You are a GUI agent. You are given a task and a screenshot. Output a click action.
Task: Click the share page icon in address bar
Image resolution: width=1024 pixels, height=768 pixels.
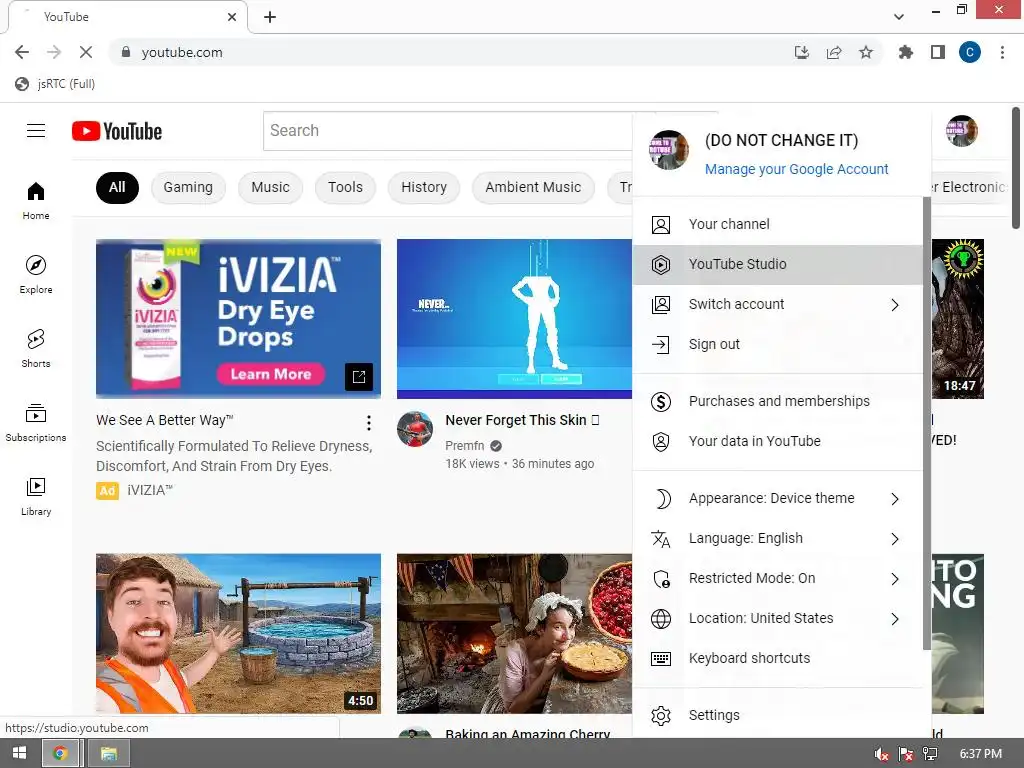pyautogui.click(x=834, y=52)
